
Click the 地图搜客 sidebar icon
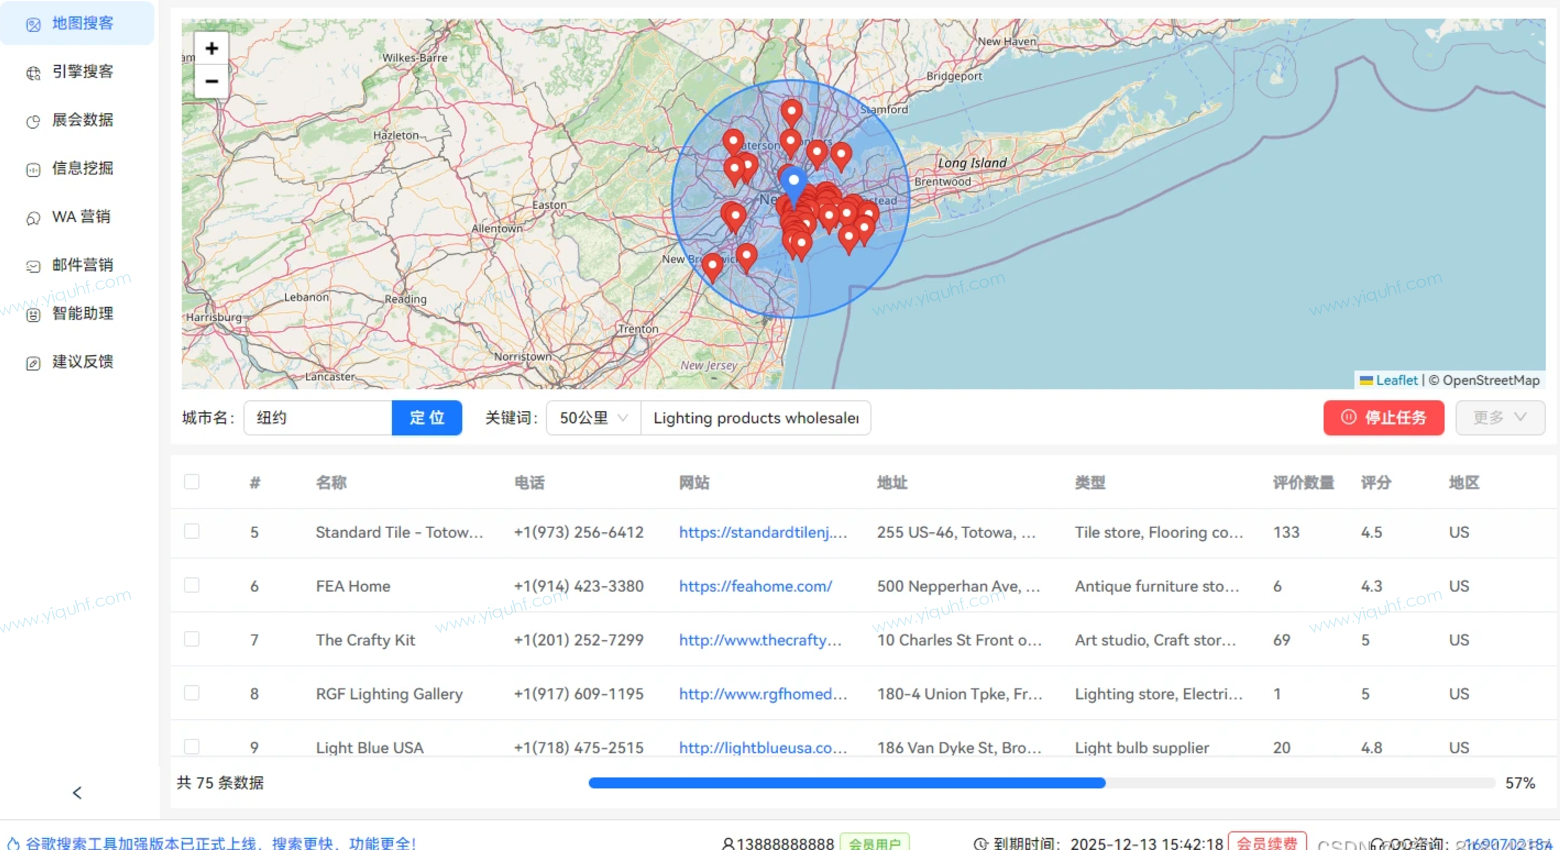pyautogui.click(x=33, y=24)
